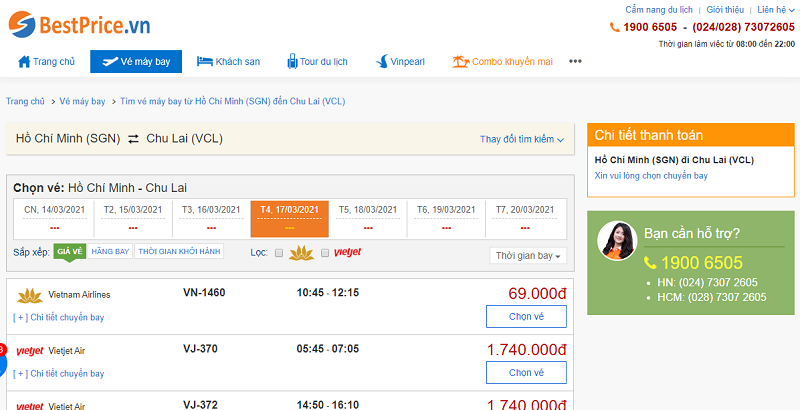Click the Vietjet filter logo
The width and height of the screenshot is (800, 410).
347,252
